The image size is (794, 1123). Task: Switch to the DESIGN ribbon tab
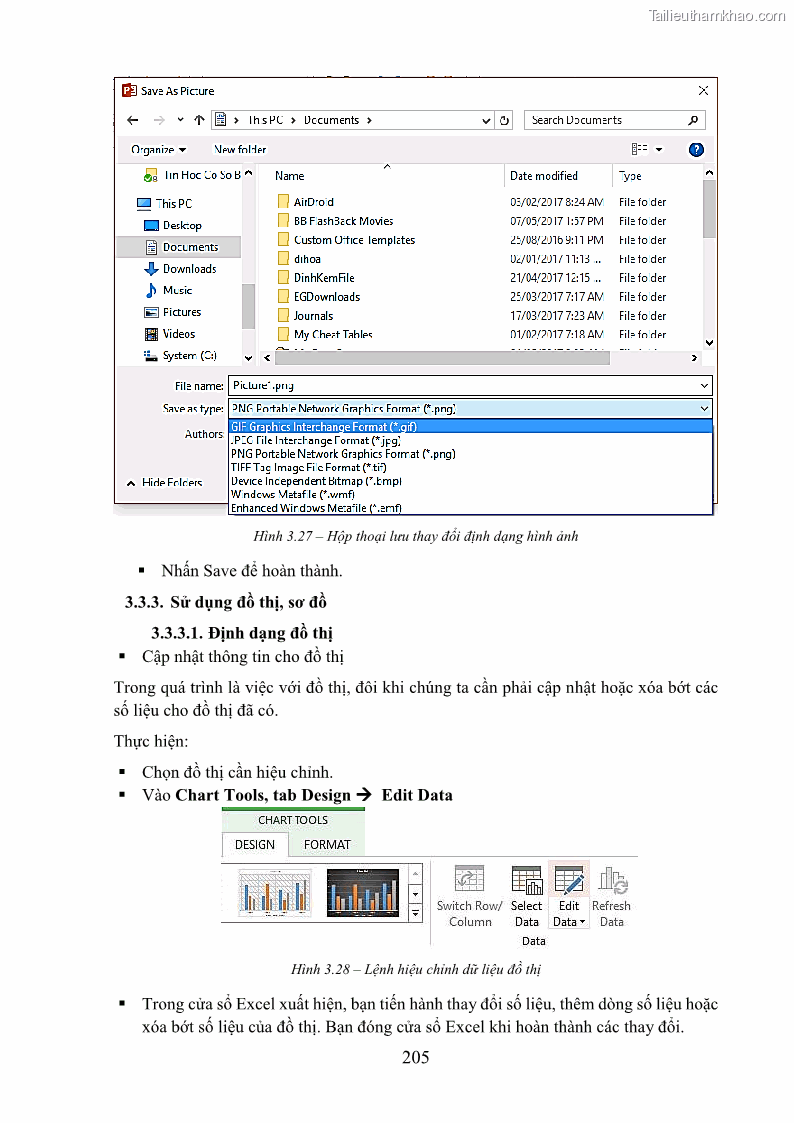(x=255, y=844)
